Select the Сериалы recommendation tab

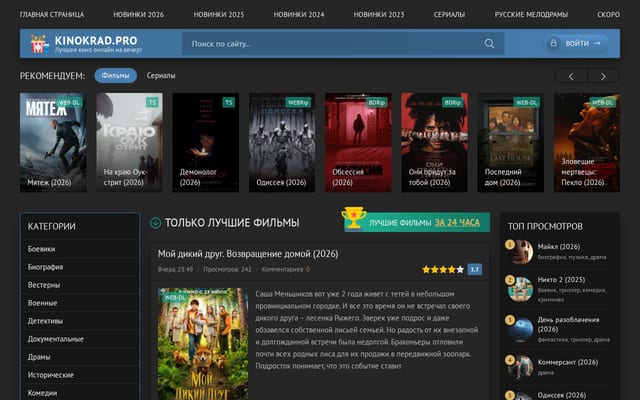tap(161, 76)
